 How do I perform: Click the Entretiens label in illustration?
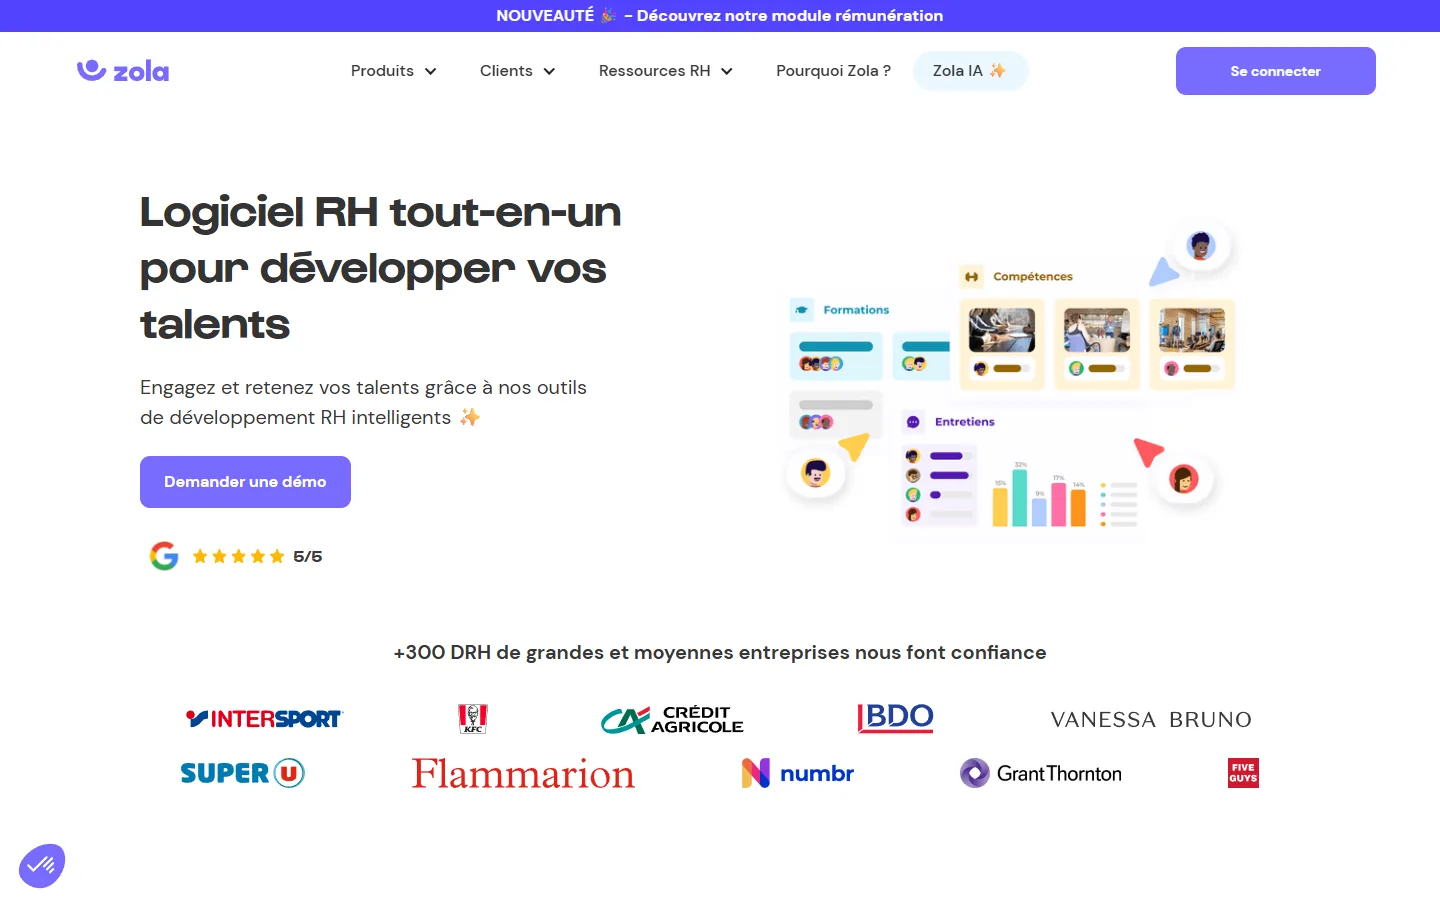(x=965, y=422)
